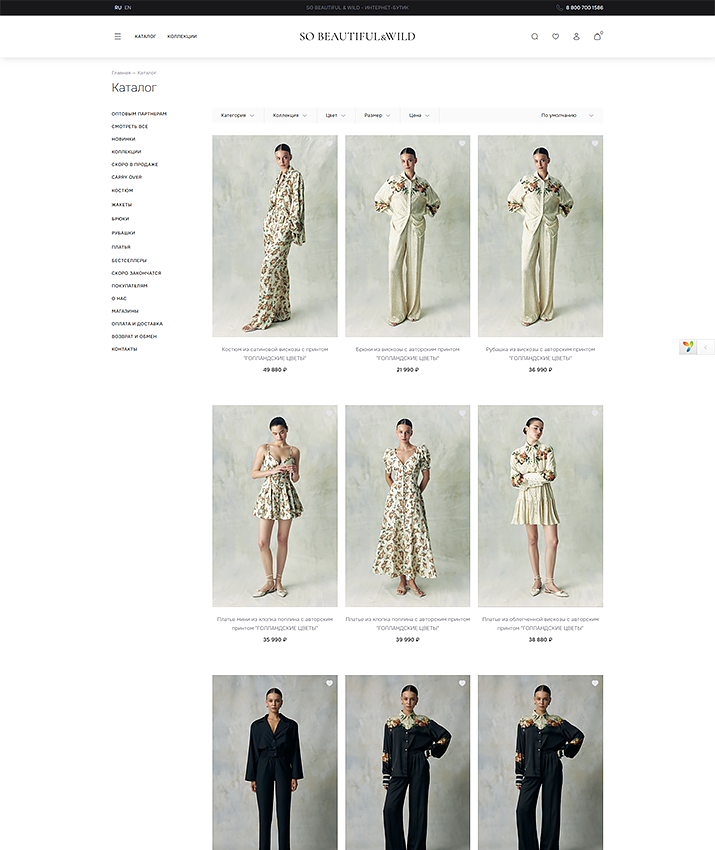Select КОЛЛЕКЦИИ in the top navigation
This screenshot has width=715, height=850.
pyautogui.click(x=182, y=36)
